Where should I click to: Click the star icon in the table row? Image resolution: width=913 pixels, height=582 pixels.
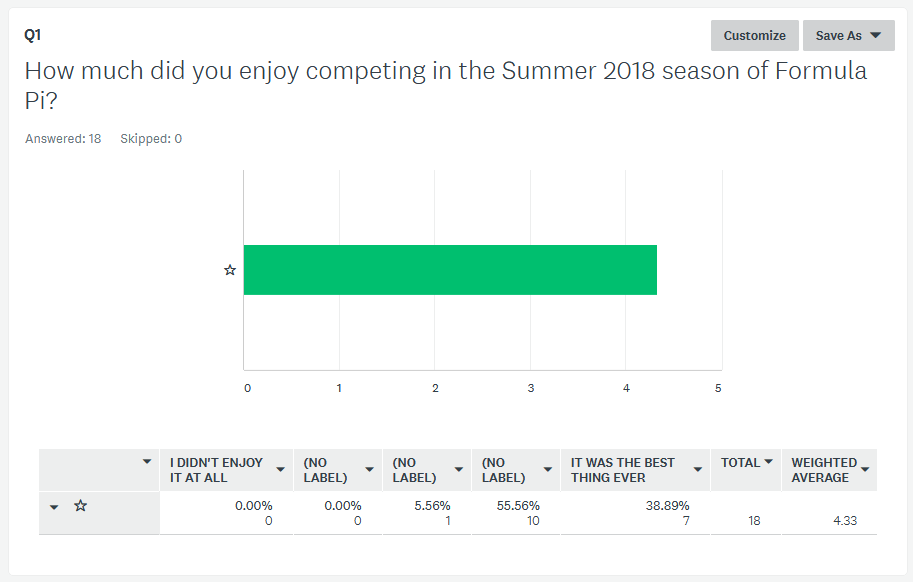(80, 506)
